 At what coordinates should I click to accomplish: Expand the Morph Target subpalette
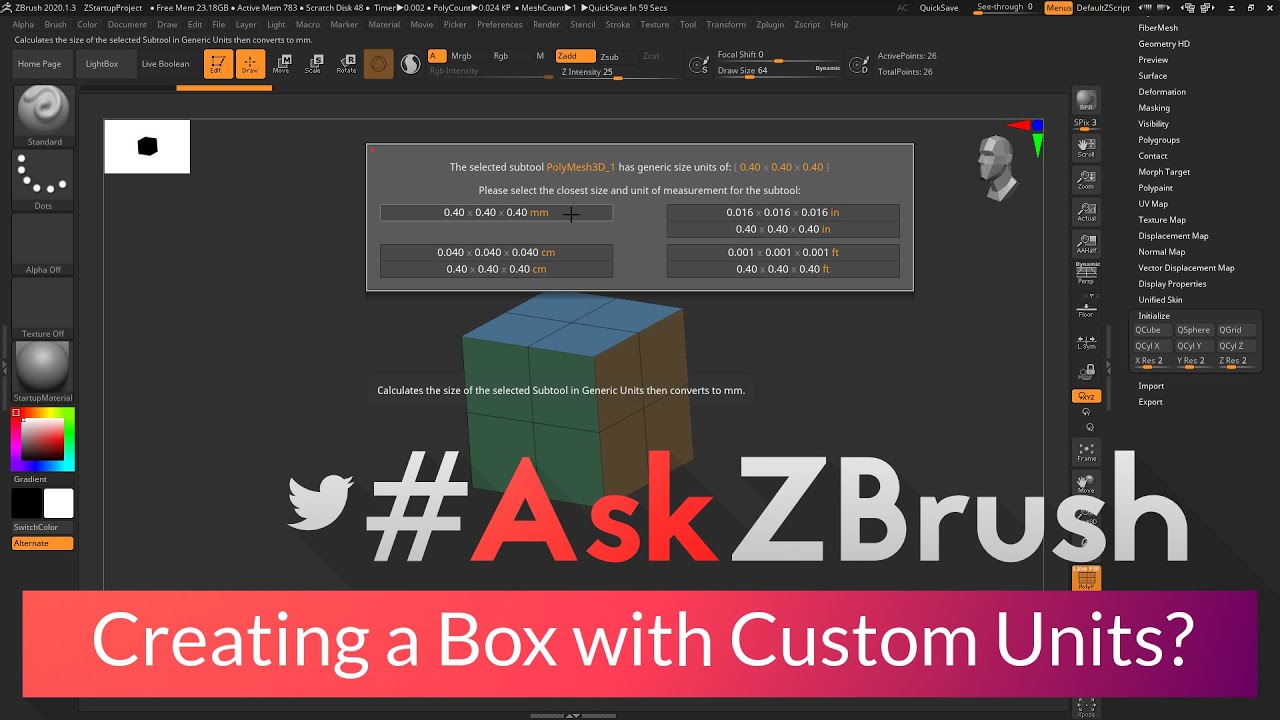pyautogui.click(x=1164, y=172)
